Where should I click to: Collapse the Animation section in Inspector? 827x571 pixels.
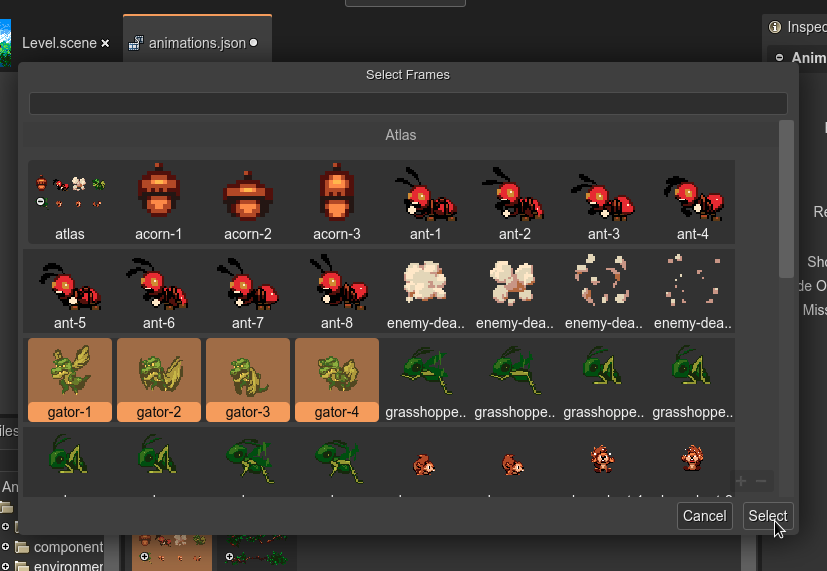tap(779, 58)
